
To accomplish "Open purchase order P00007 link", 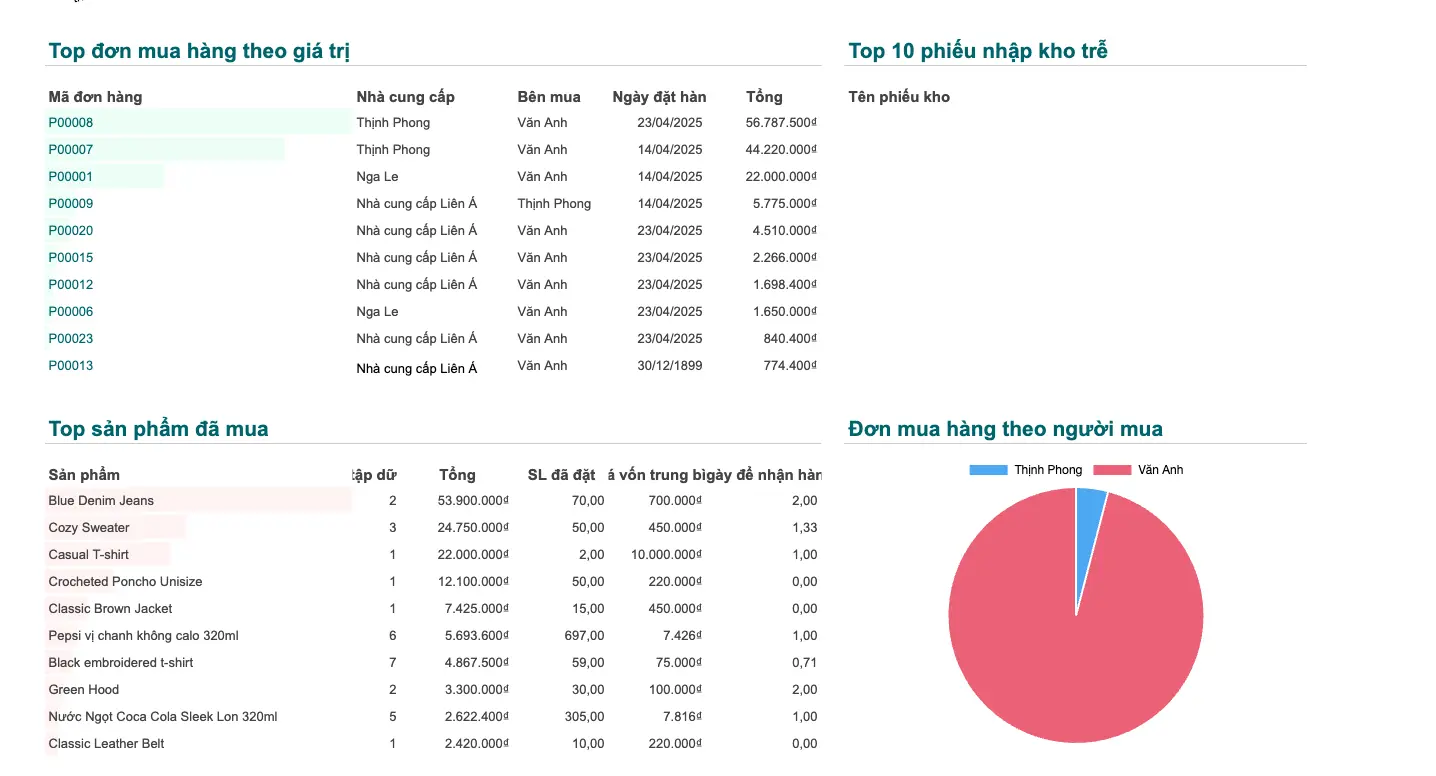I will point(71,150).
